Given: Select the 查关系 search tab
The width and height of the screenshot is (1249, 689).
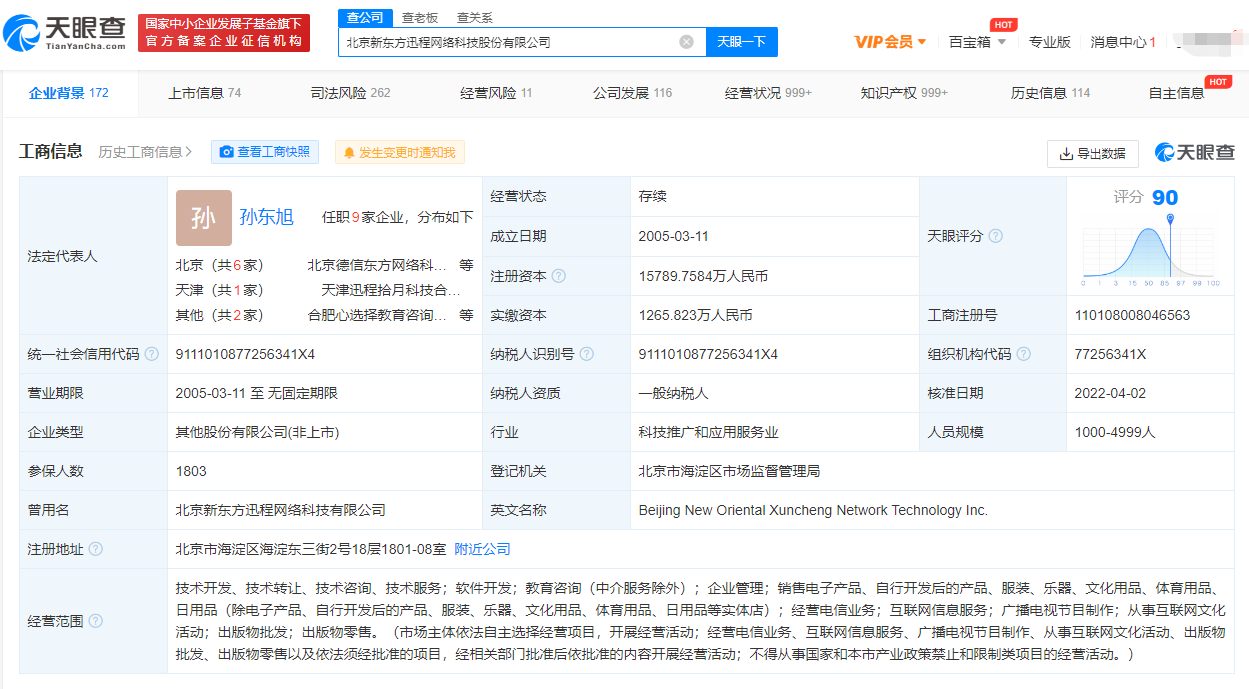Looking at the screenshot, I should [x=474, y=17].
